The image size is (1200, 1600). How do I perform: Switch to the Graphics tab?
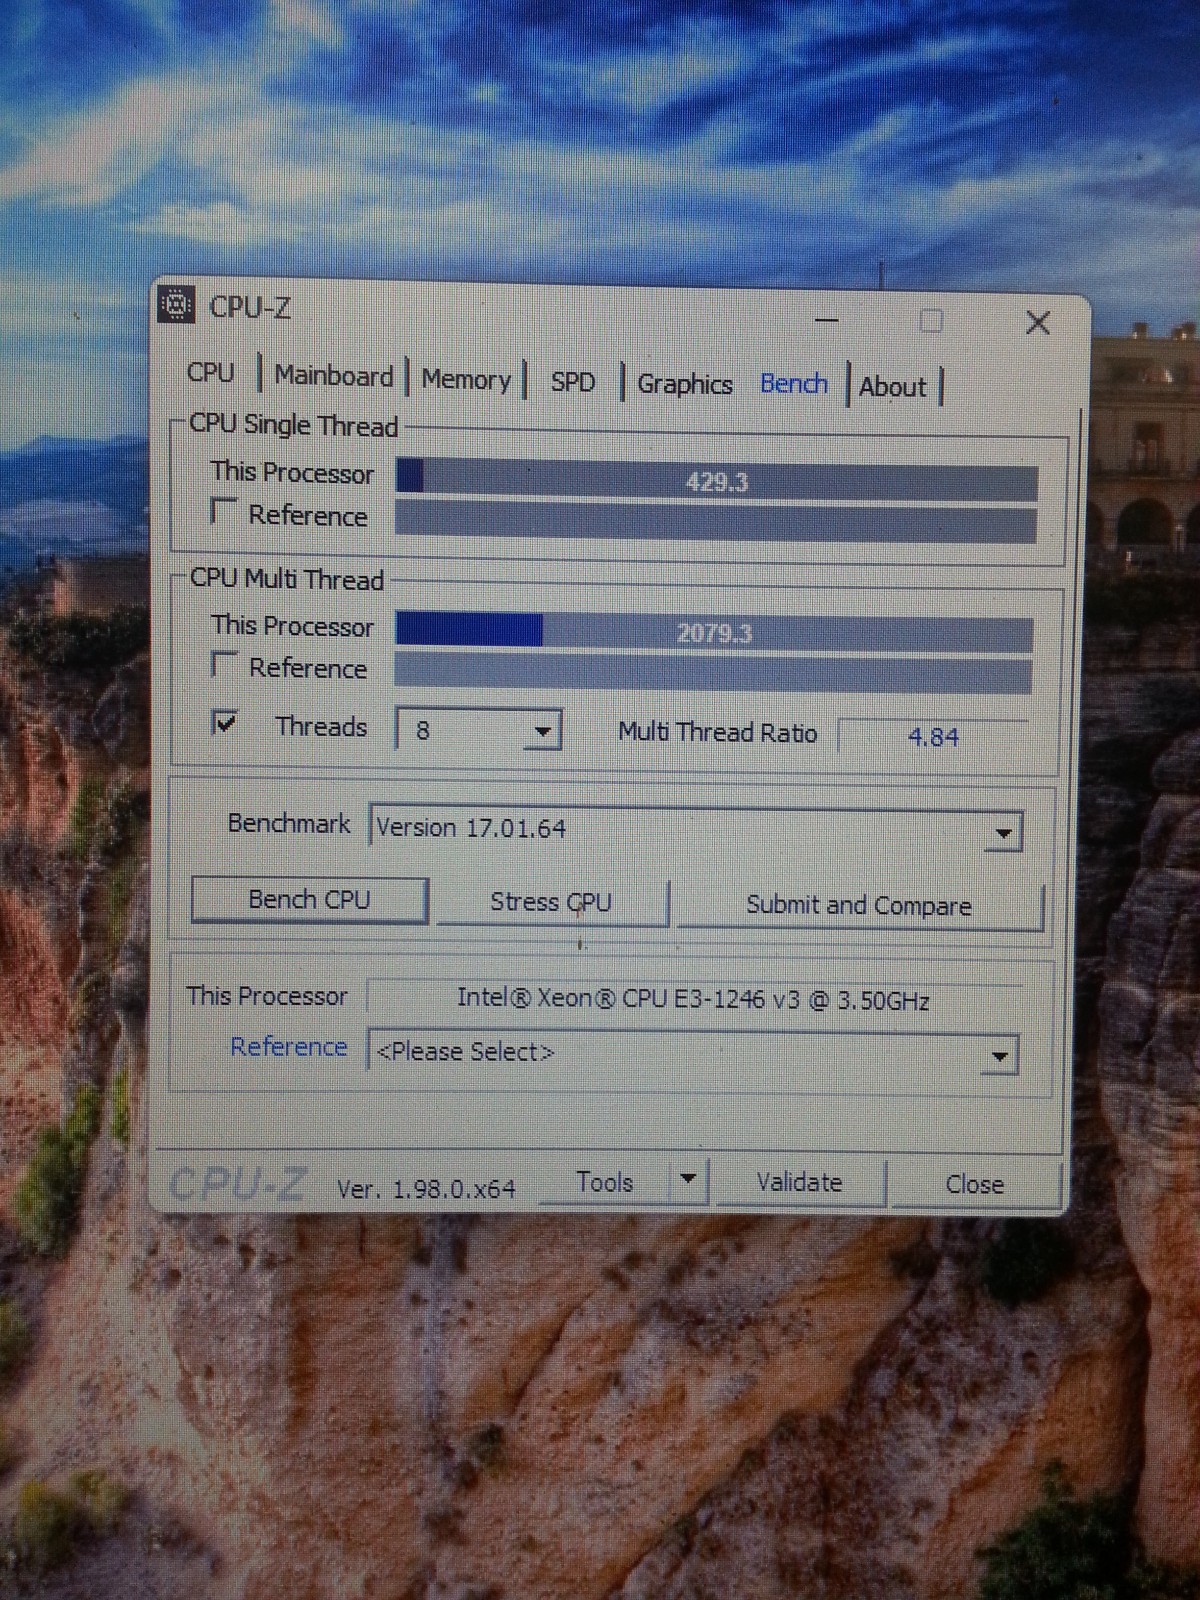[685, 384]
